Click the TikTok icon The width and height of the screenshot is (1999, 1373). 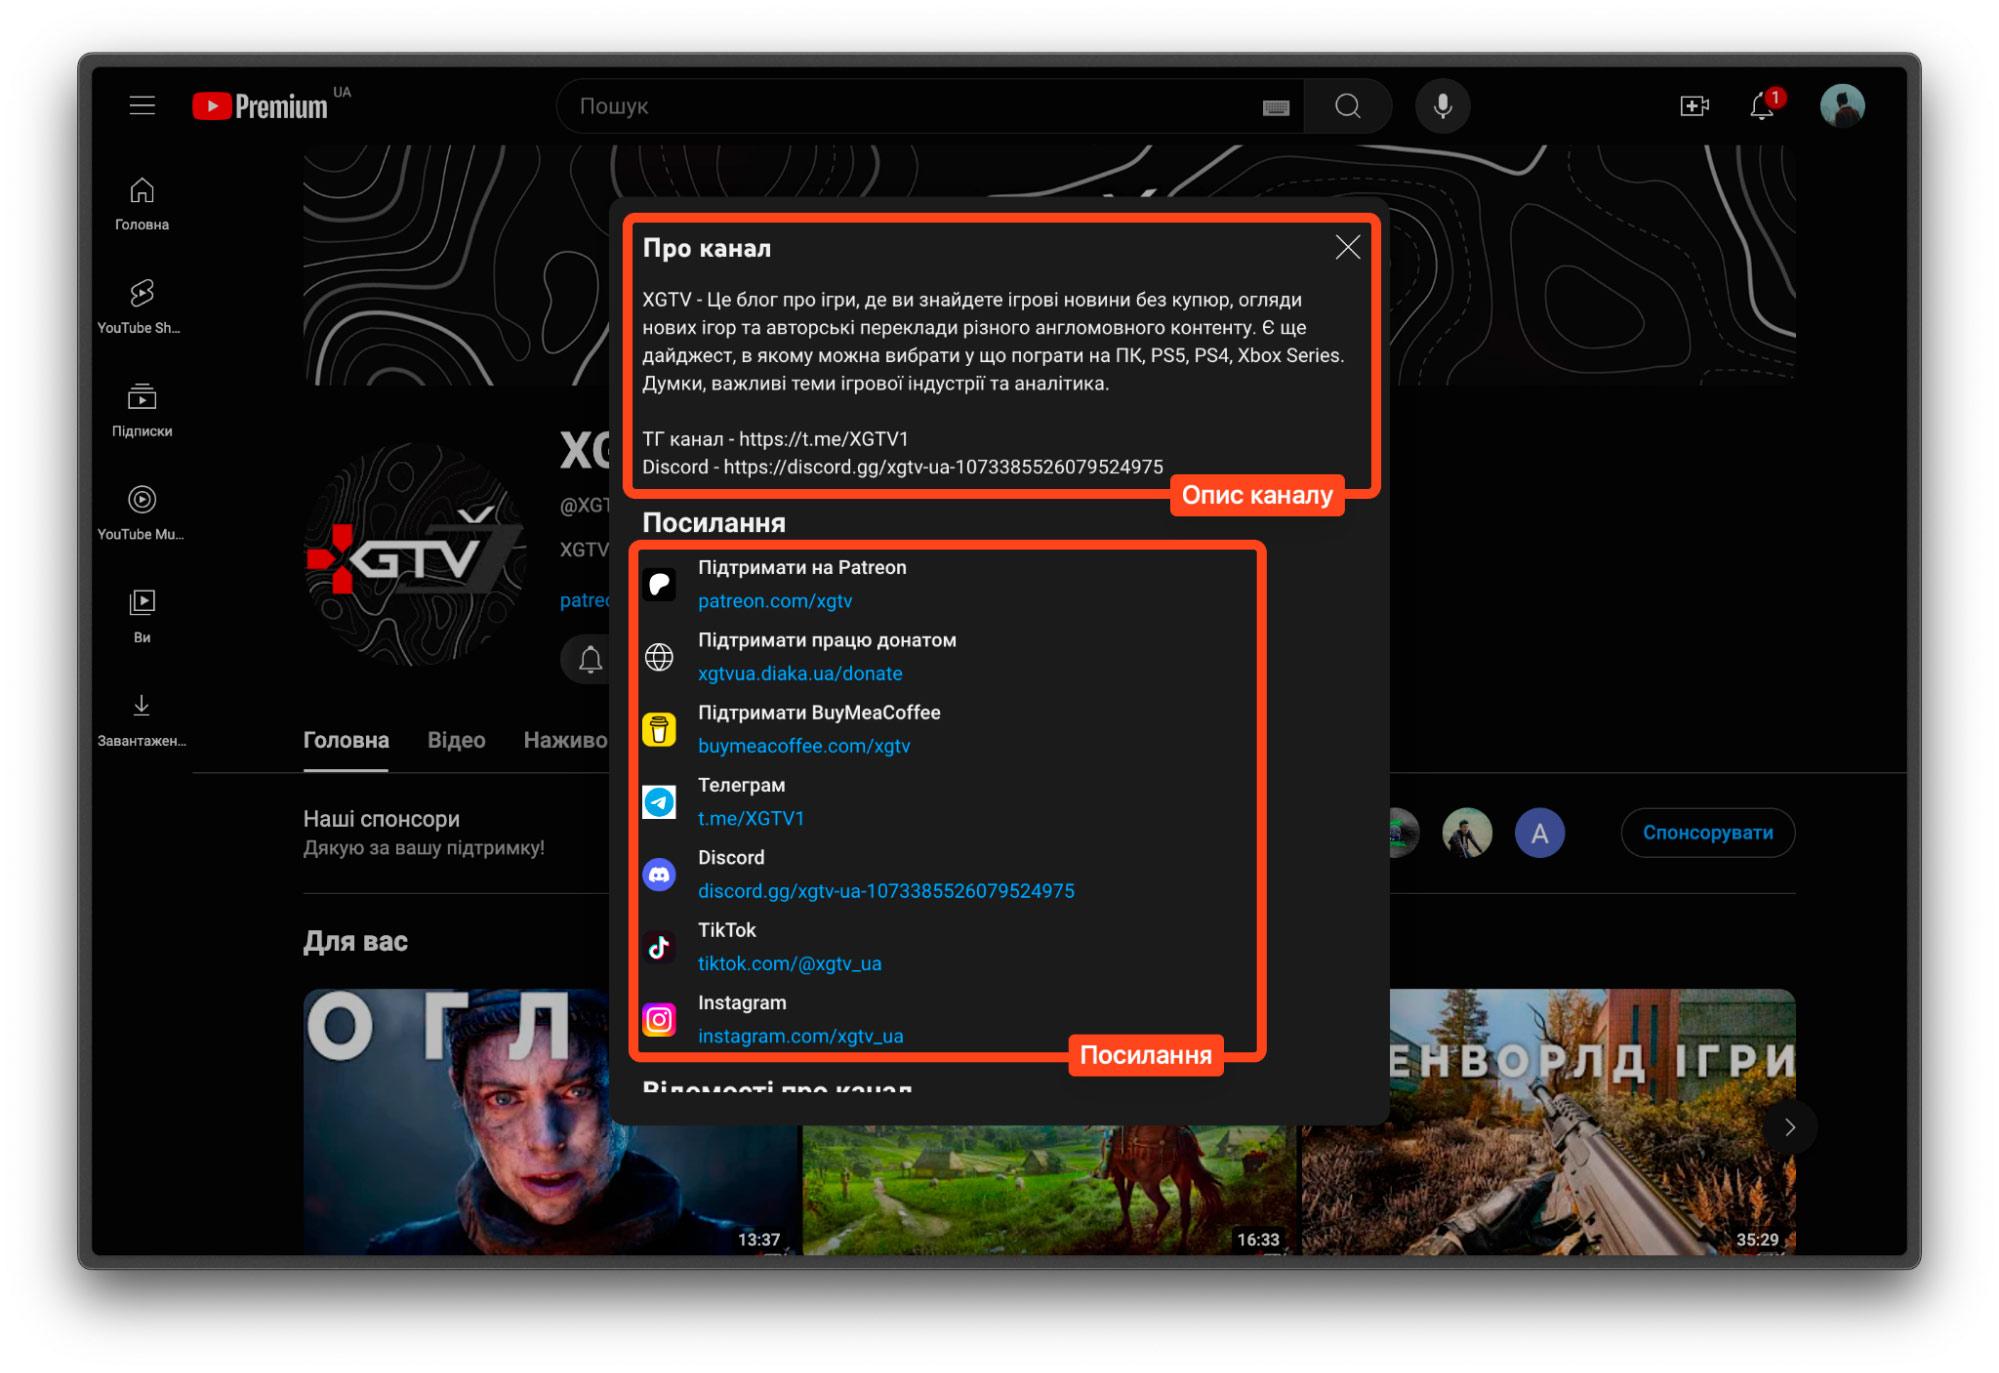pyautogui.click(x=659, y=947)
